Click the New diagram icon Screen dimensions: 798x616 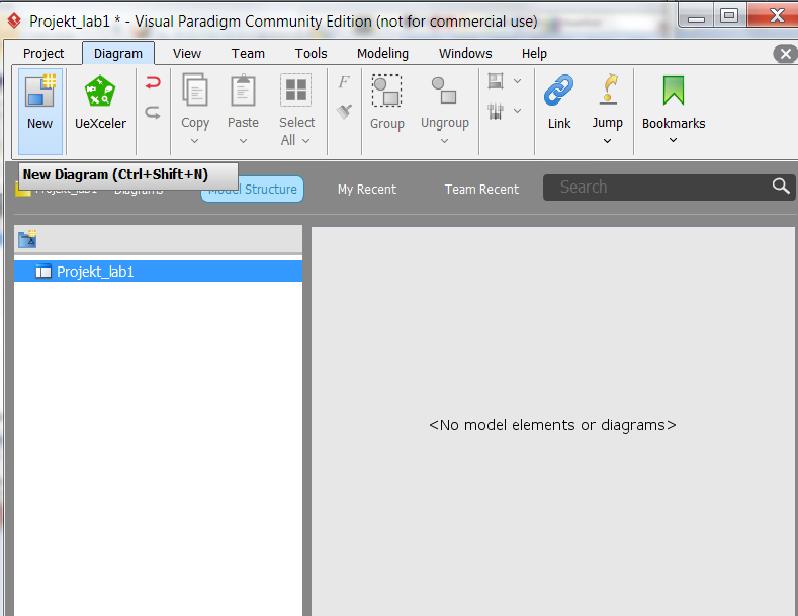[40, 91]
